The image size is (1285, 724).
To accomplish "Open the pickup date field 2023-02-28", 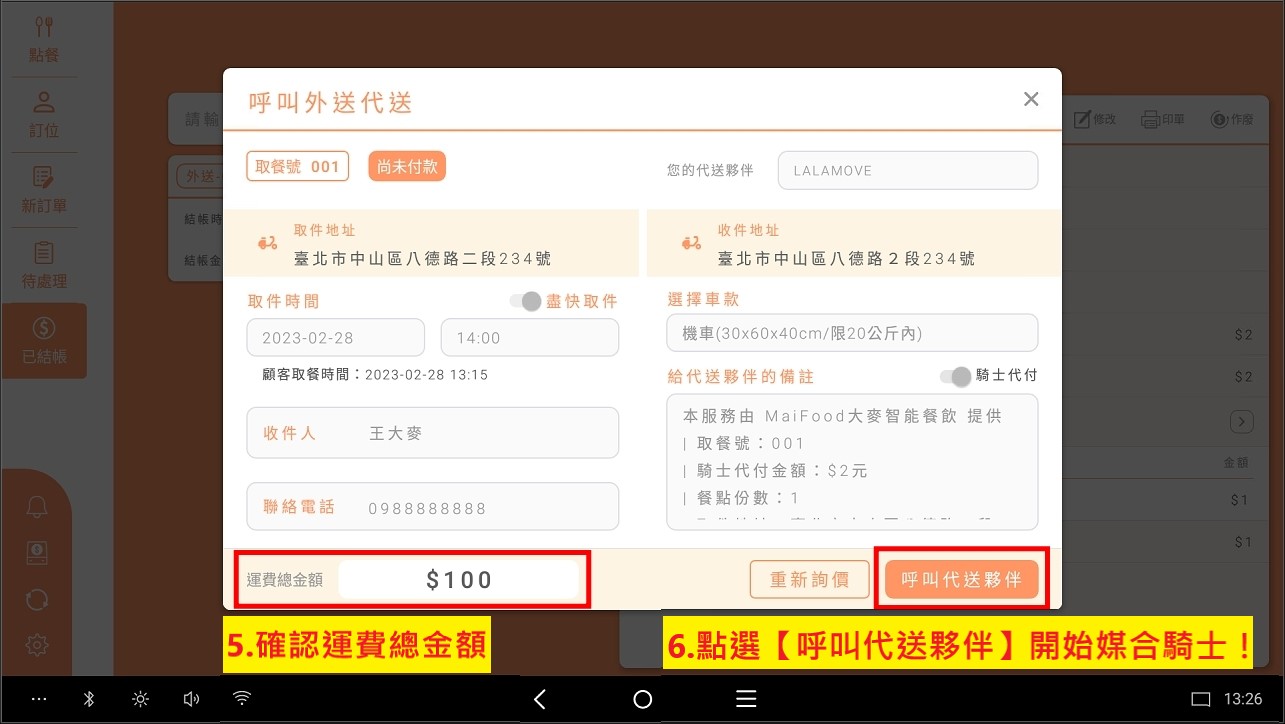I will coord(335,338).
